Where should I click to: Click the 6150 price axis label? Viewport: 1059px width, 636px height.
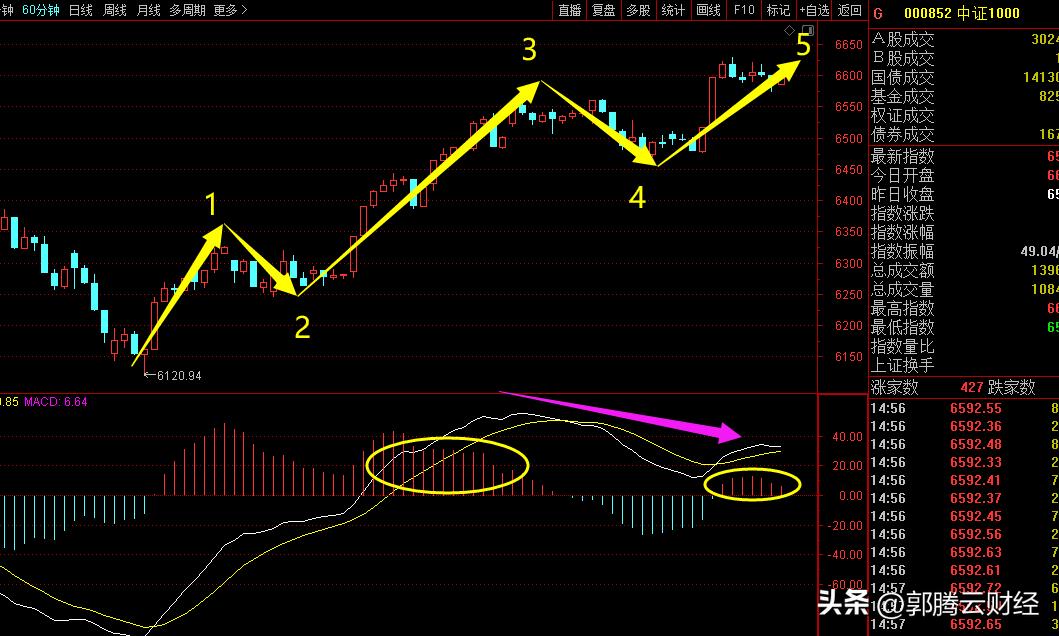[x=849, y=356]
